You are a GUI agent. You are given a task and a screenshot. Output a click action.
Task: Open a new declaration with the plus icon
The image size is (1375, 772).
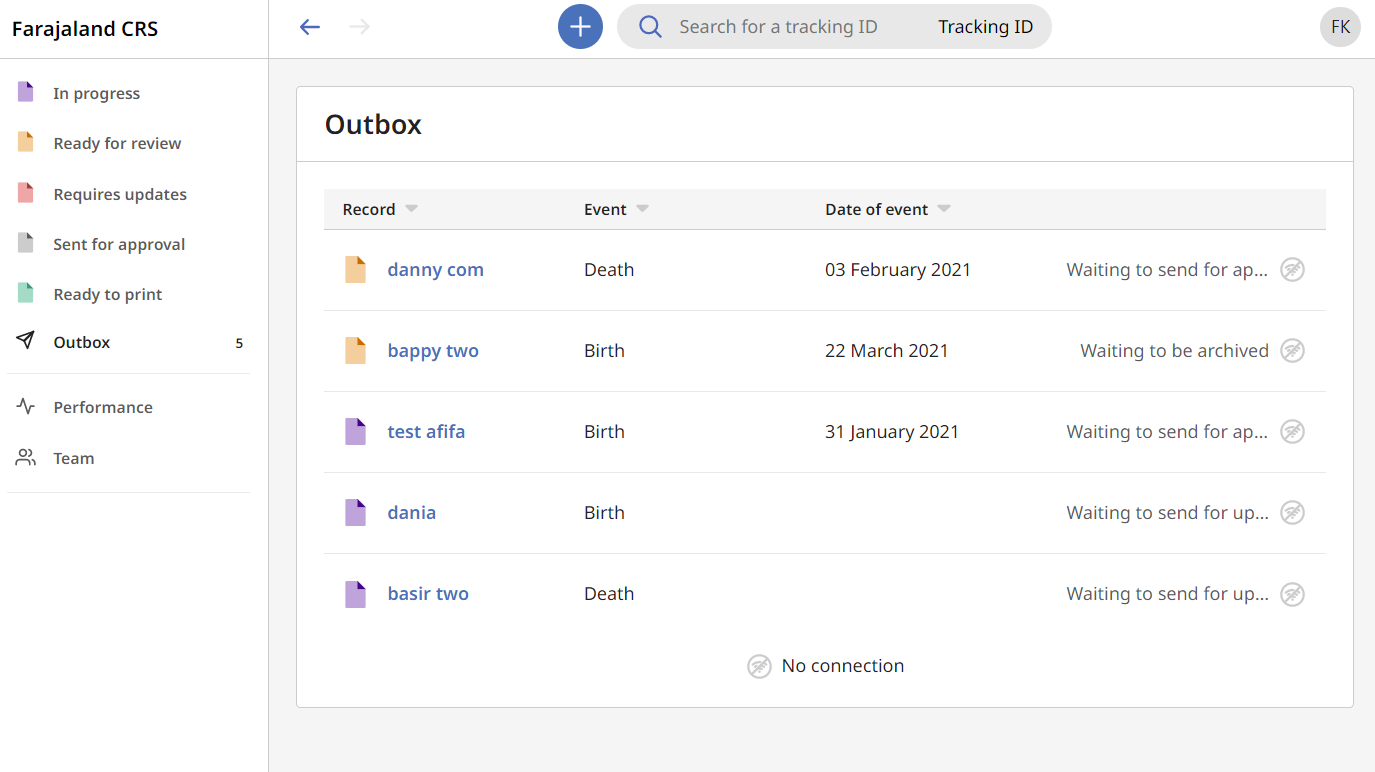(580, 26)
